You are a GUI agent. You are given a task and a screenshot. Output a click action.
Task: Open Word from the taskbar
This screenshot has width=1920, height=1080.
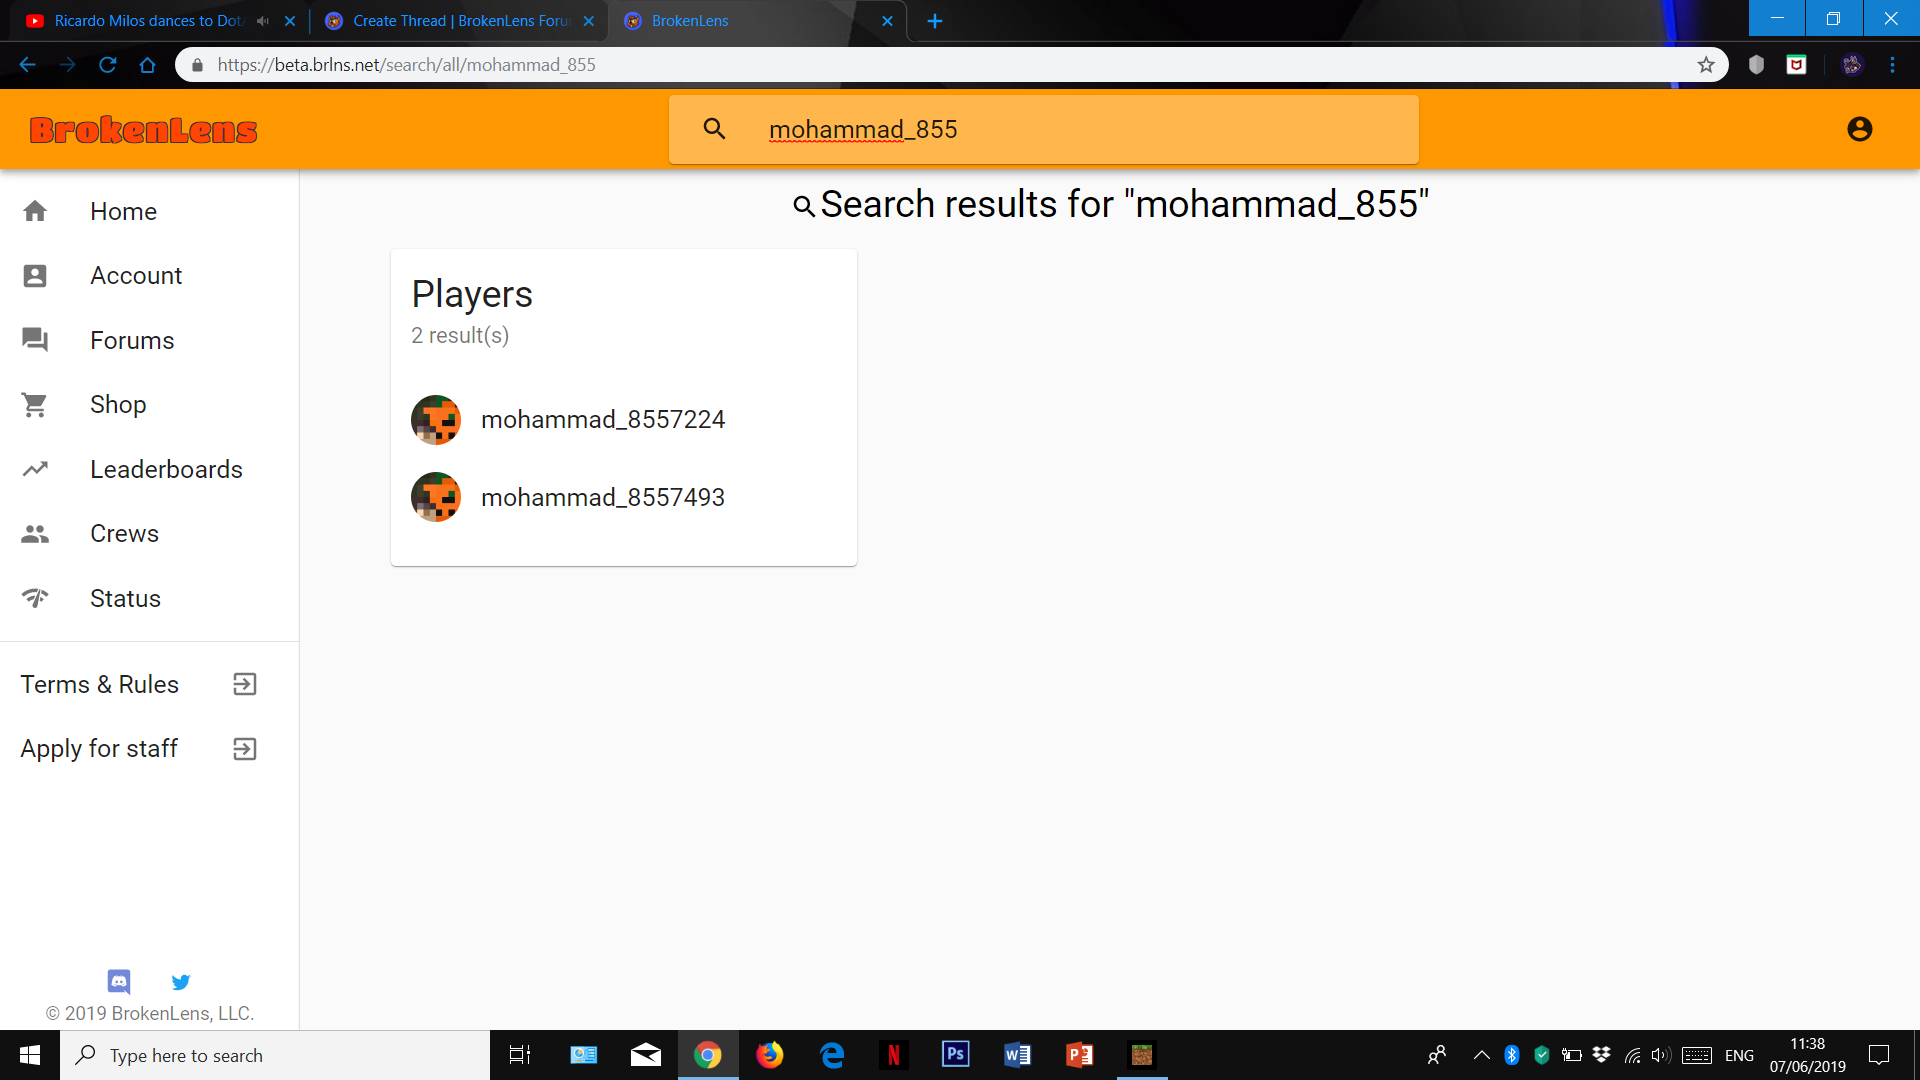1018,1055
